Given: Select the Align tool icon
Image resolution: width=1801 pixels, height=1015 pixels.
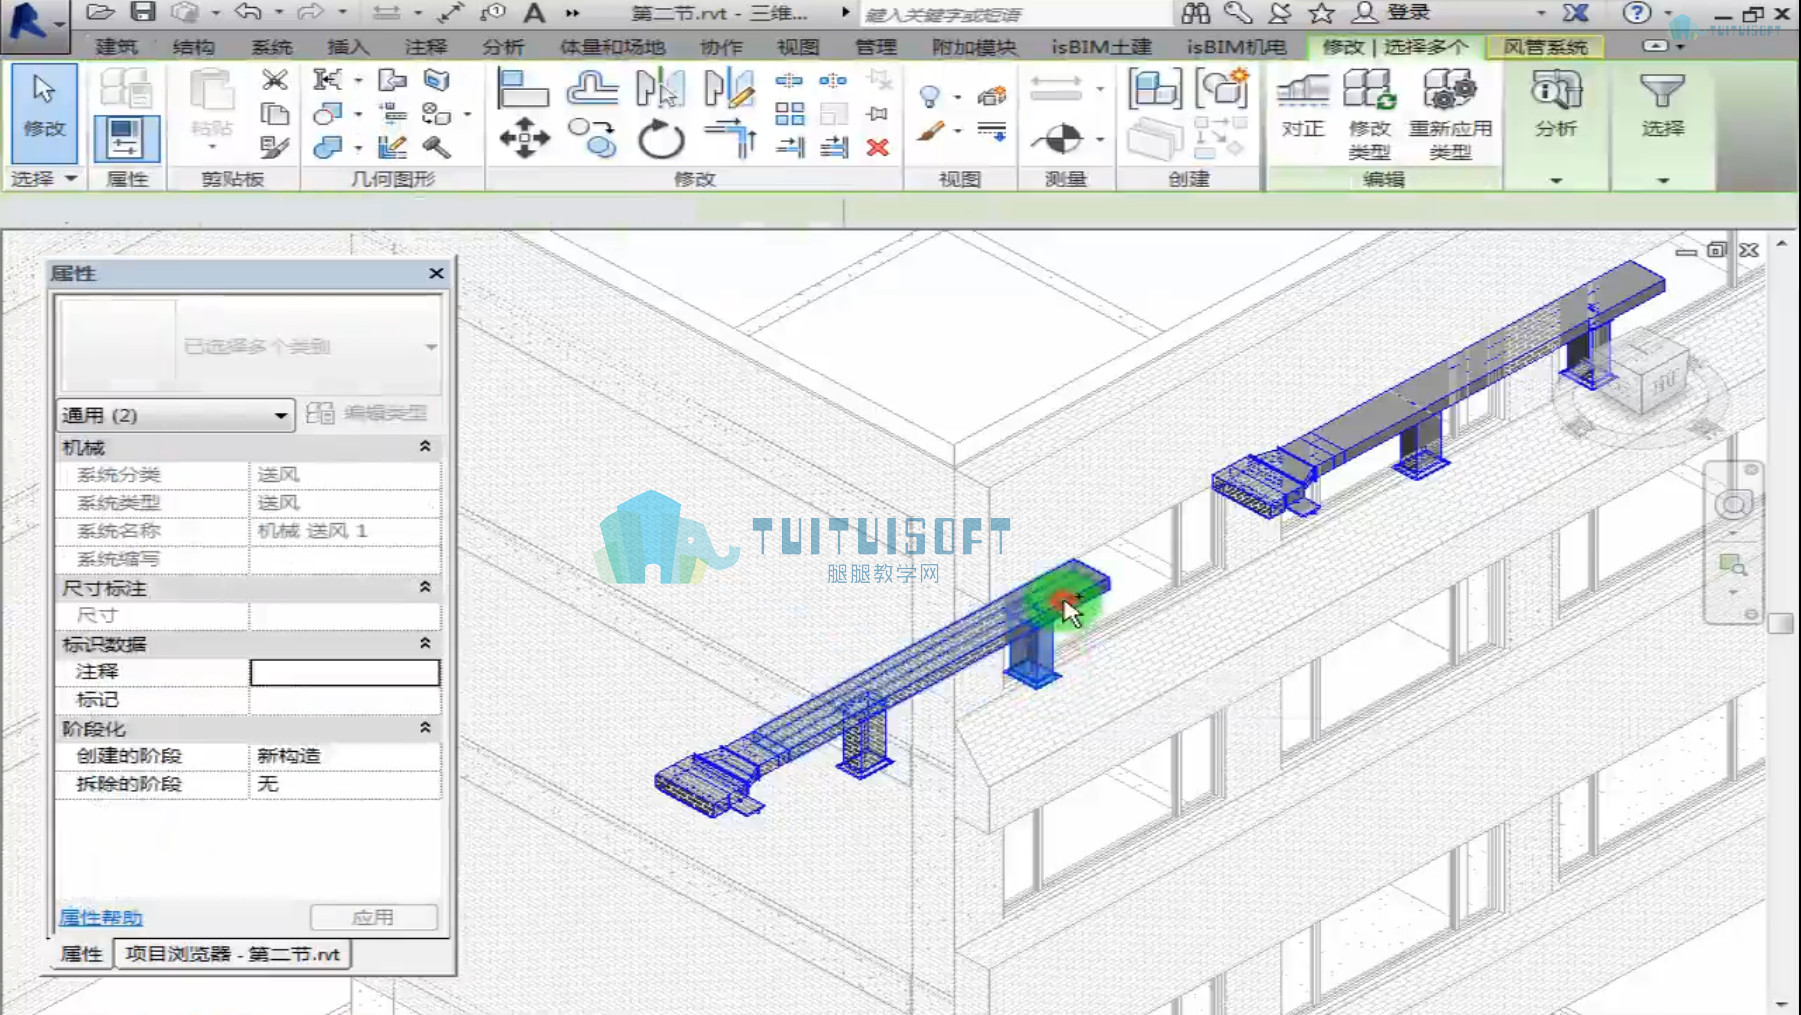Looking at the screenshot, I should [x=523, y=89].
